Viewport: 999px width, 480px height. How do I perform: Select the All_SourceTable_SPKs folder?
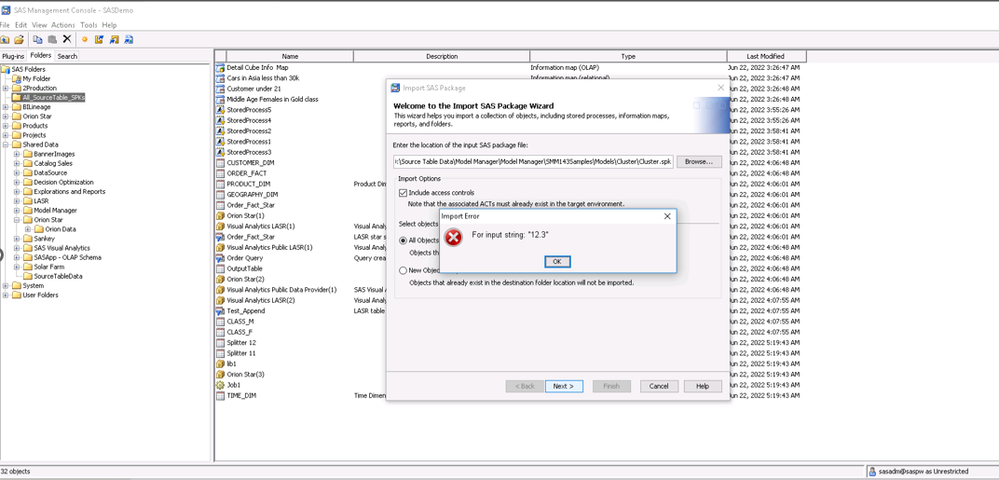click(x=54, y=98)
